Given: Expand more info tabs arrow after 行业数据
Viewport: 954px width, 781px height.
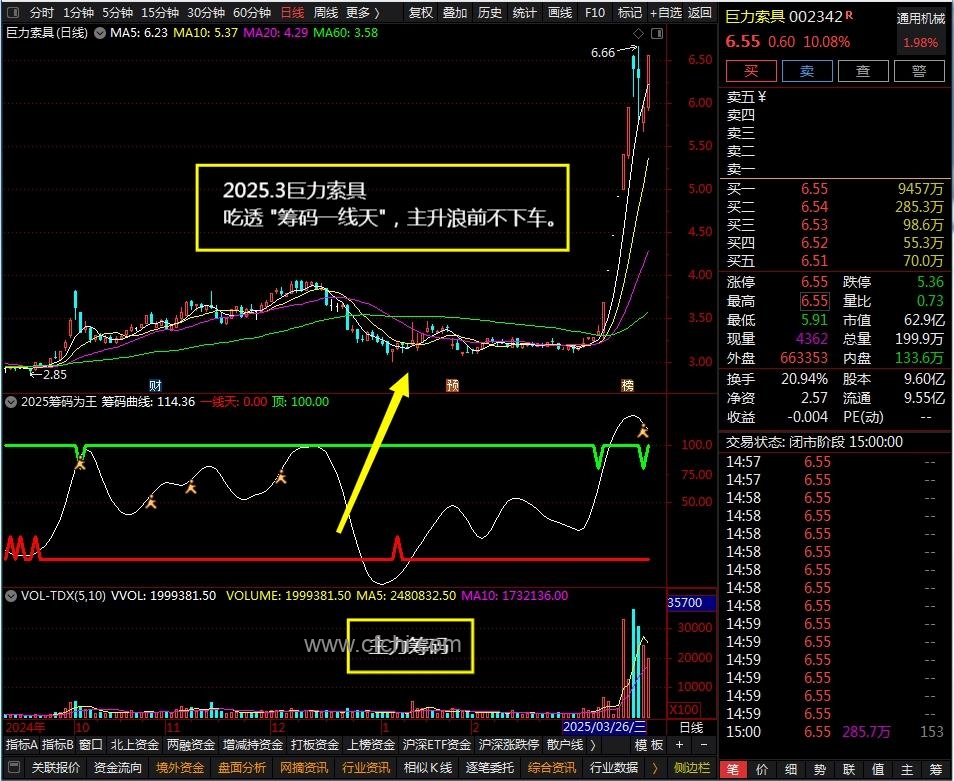Looking at the screenshot, I should [x=655, y=768].
